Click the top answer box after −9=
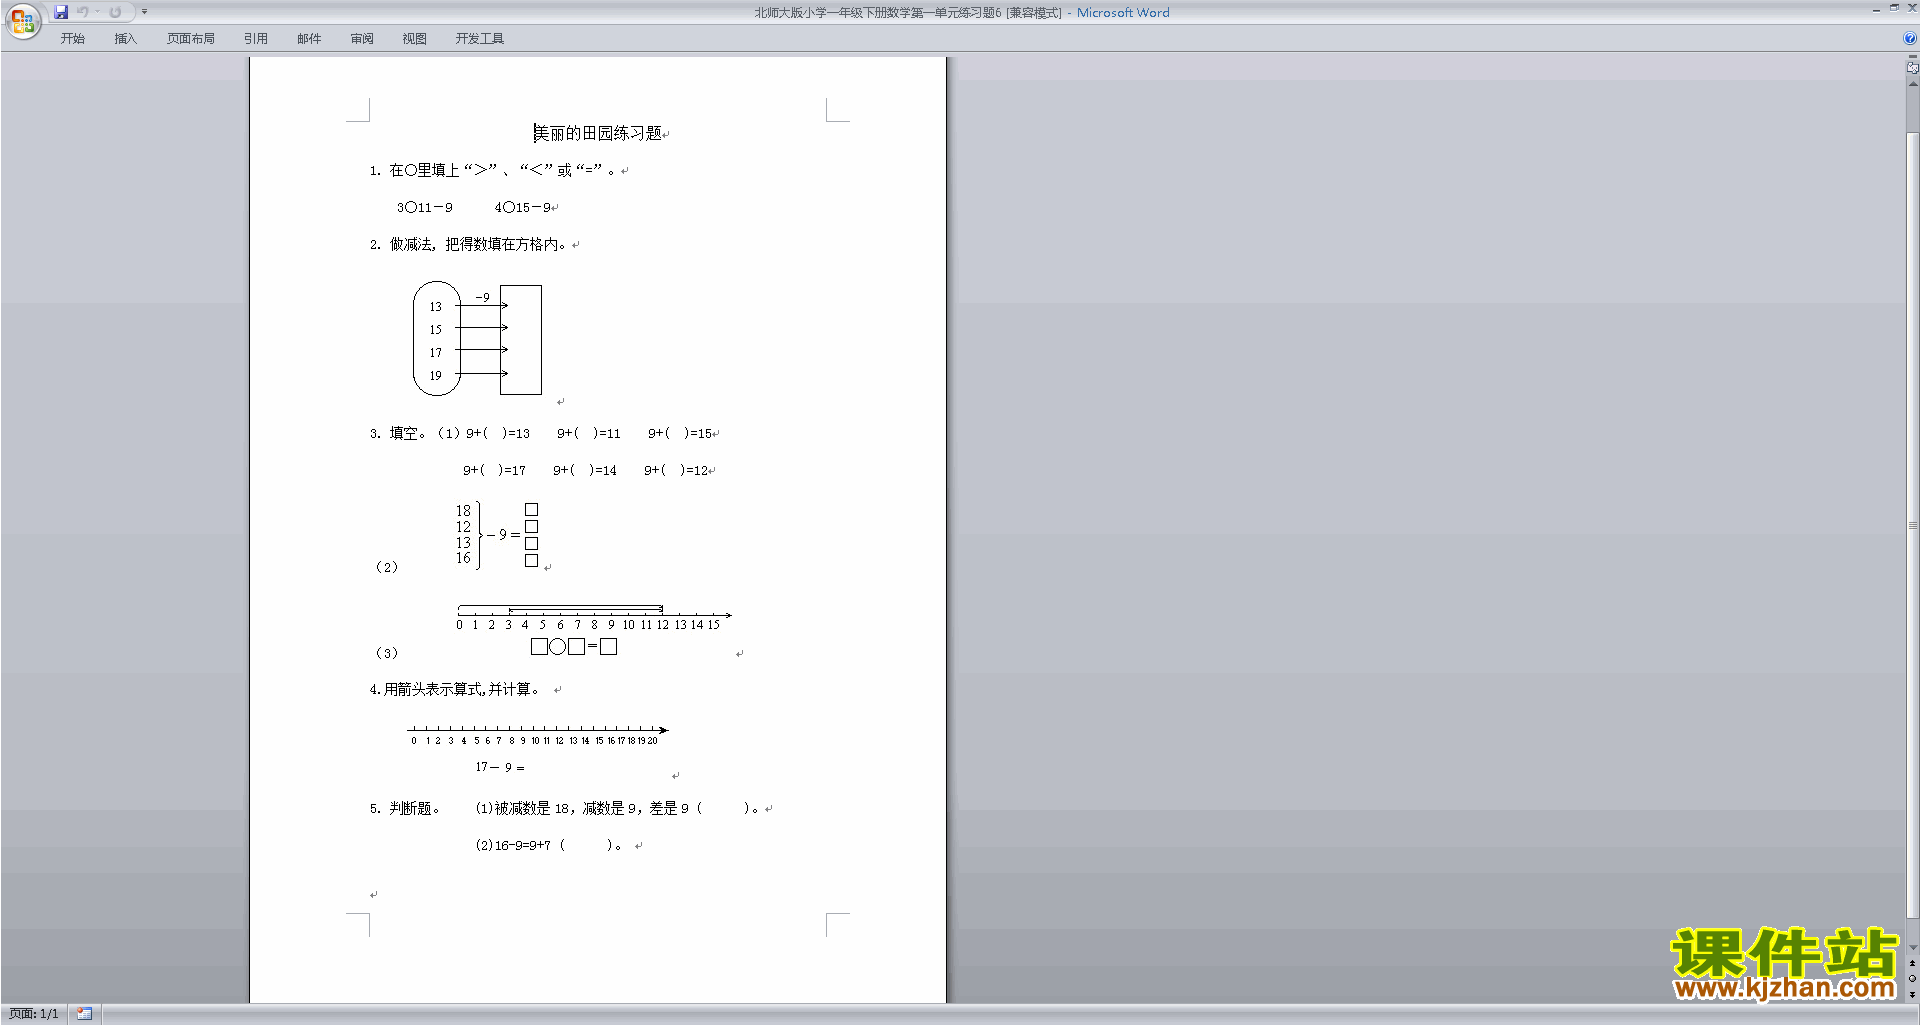The height and width of the screenshot is (1025, 1920). 531,510
